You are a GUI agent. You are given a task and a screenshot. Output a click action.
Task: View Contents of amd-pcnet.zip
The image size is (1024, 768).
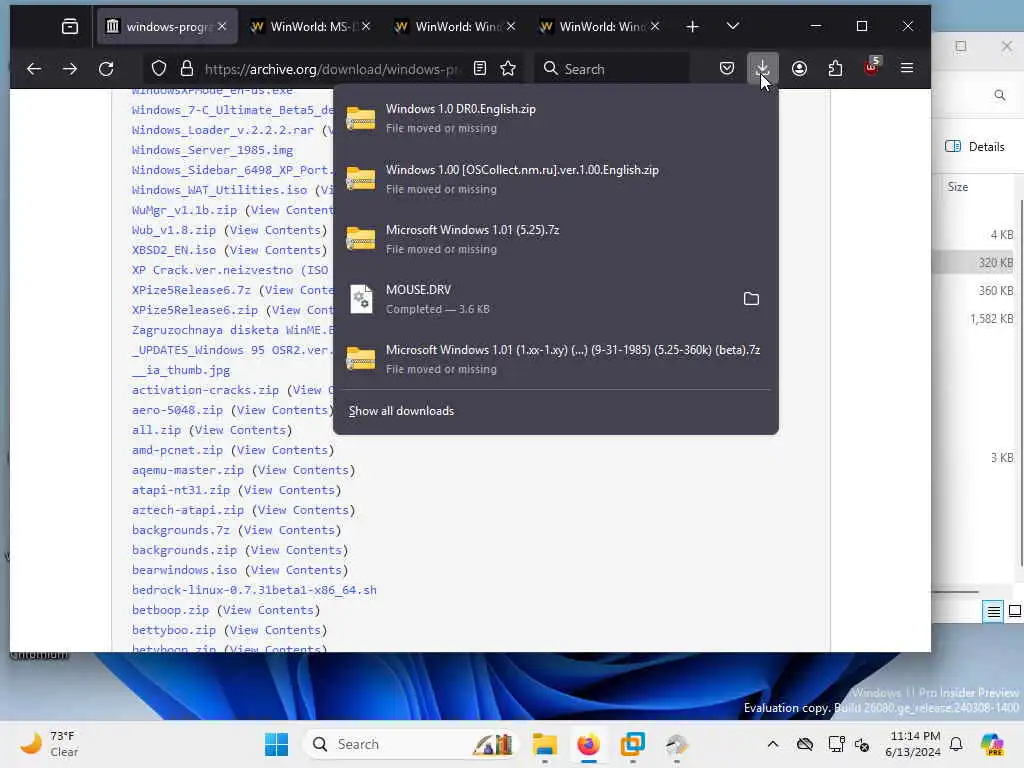(282, 450)
